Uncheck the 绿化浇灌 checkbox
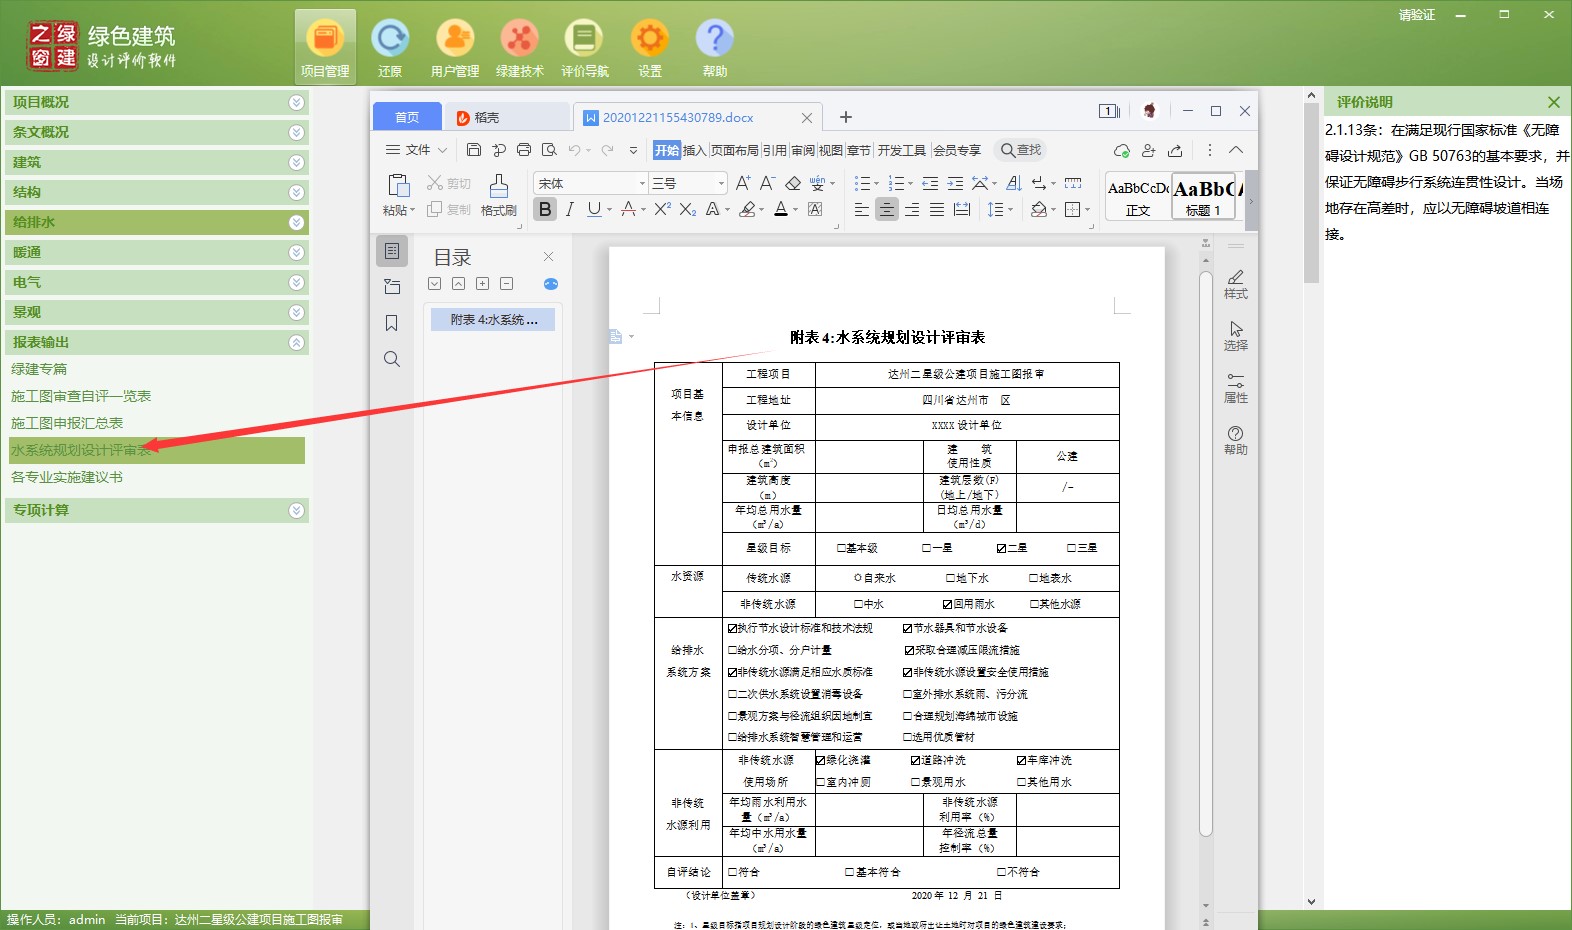1572x930 pixels. click(x=820, y=760)
